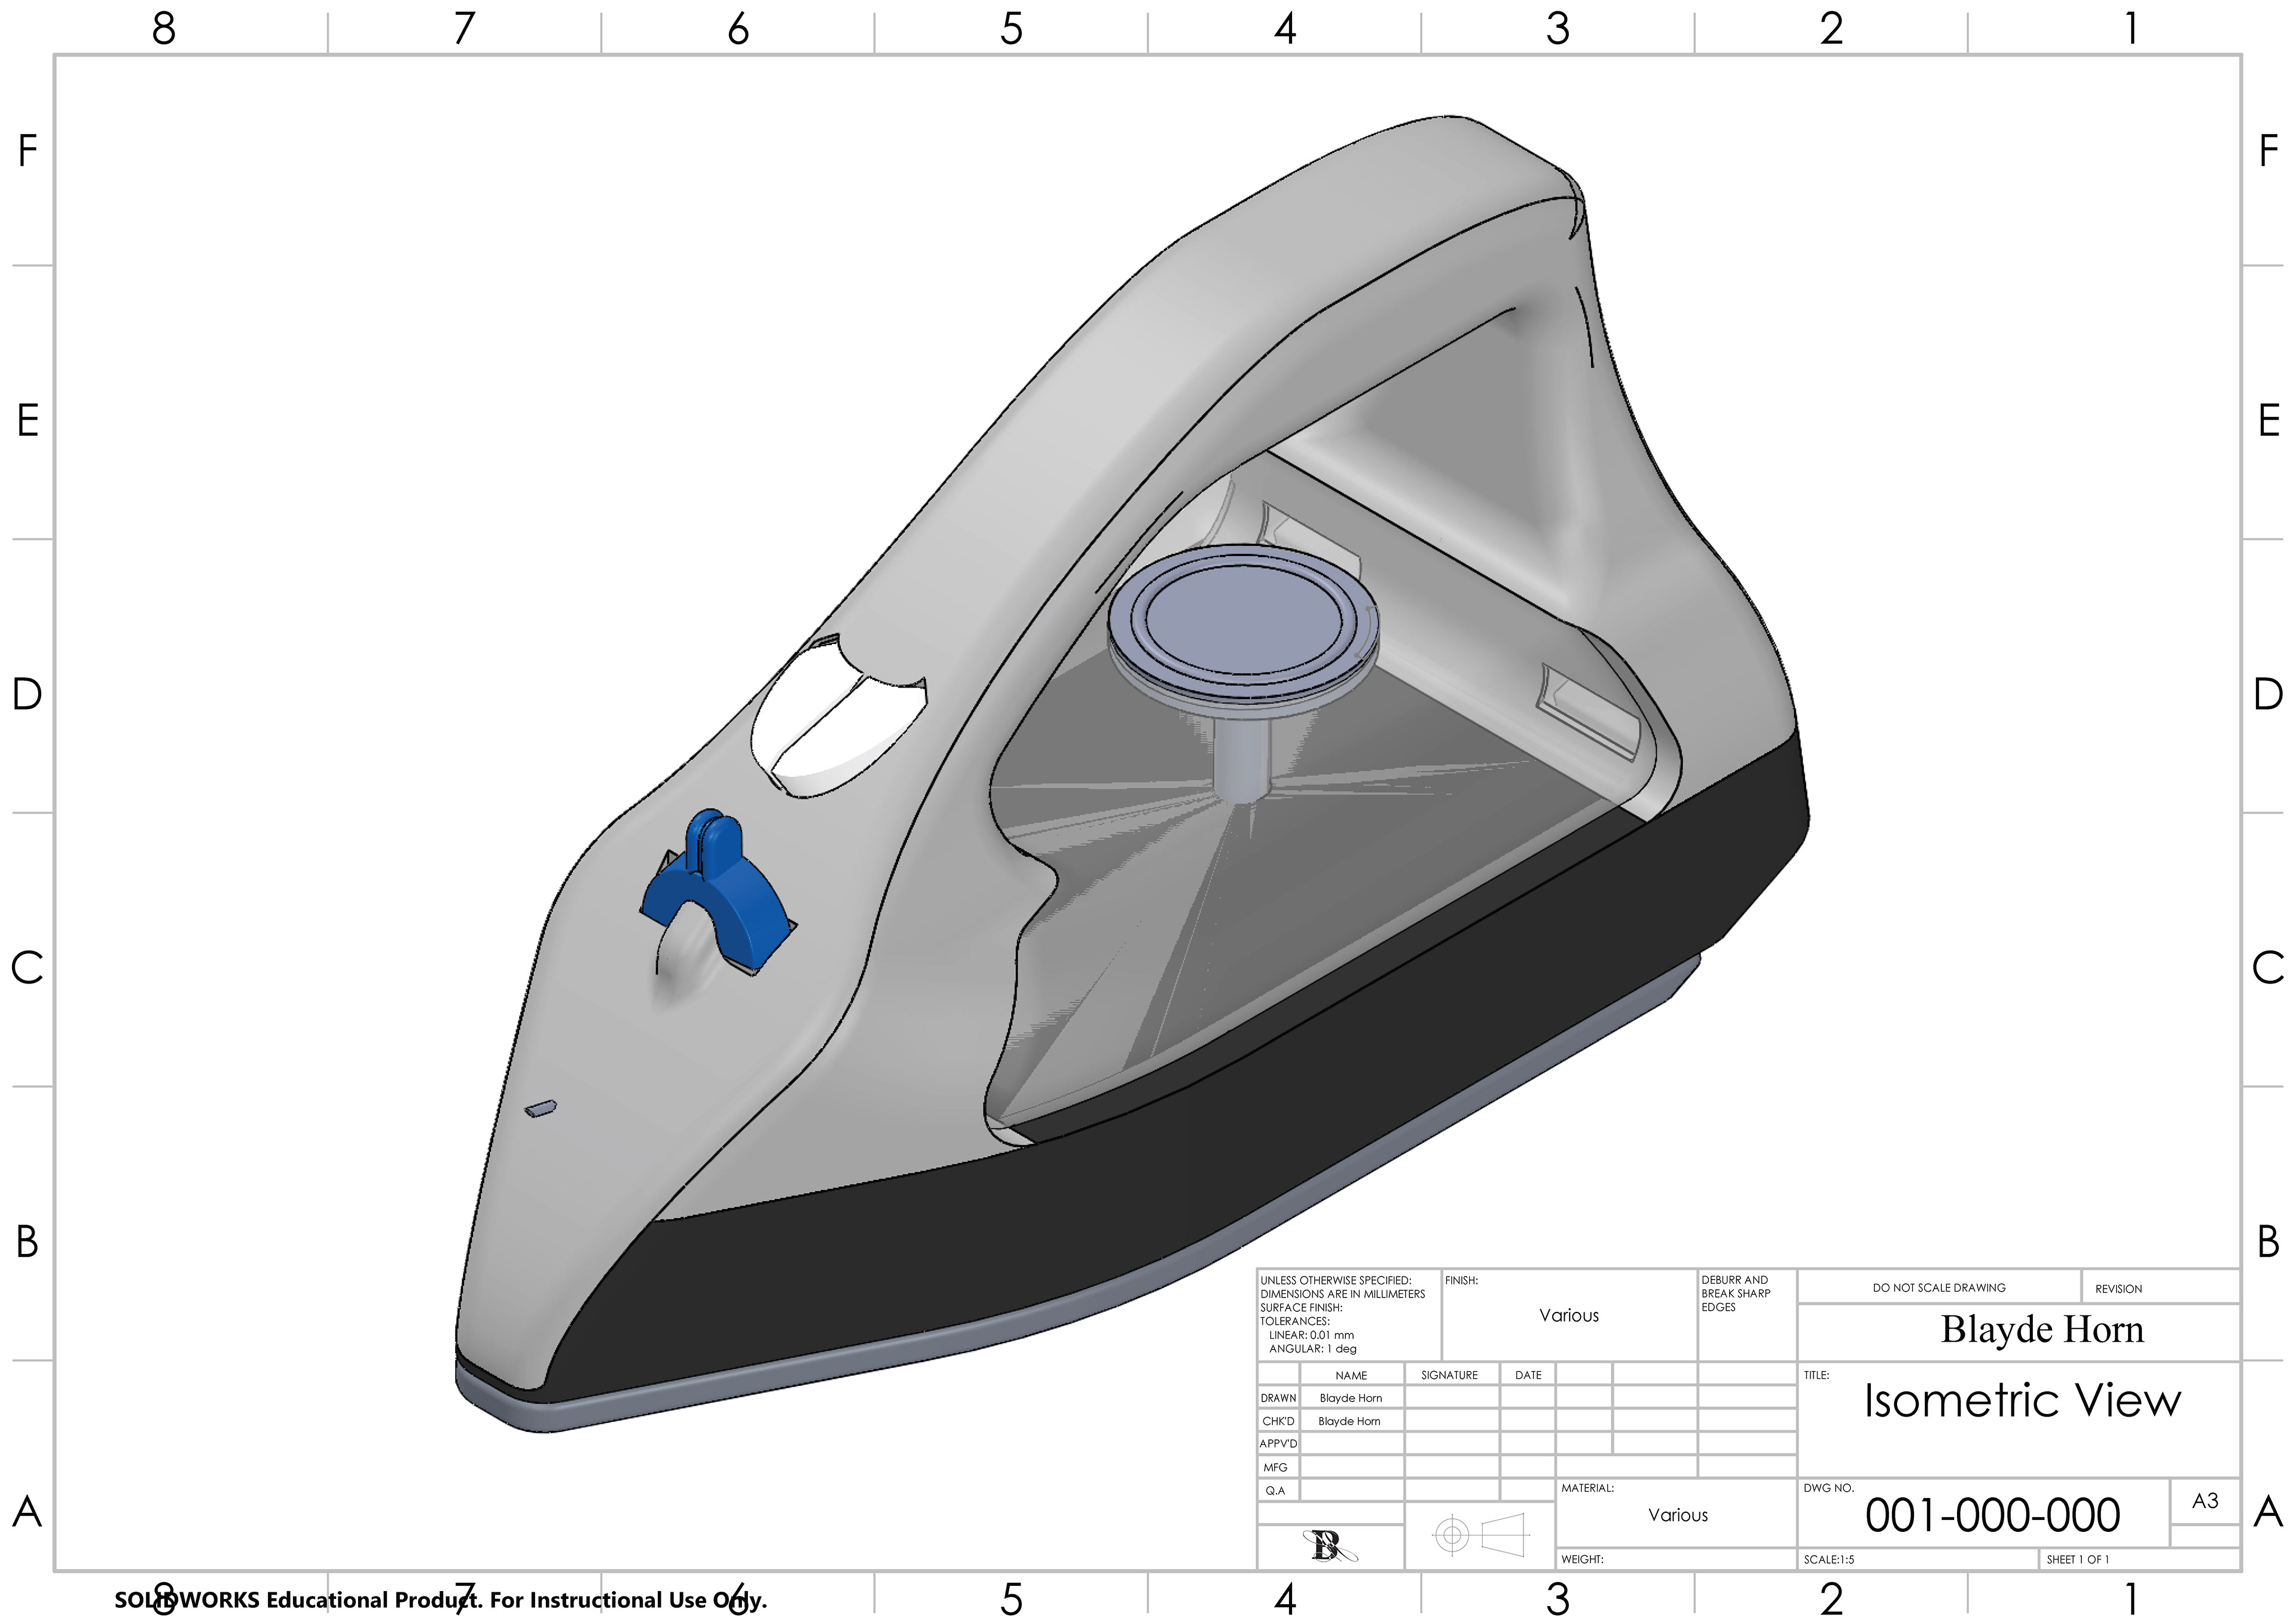Click the DRAWN name cell 'Blayde Horn'
2296x1624 pixels.
(1350, 1398)
